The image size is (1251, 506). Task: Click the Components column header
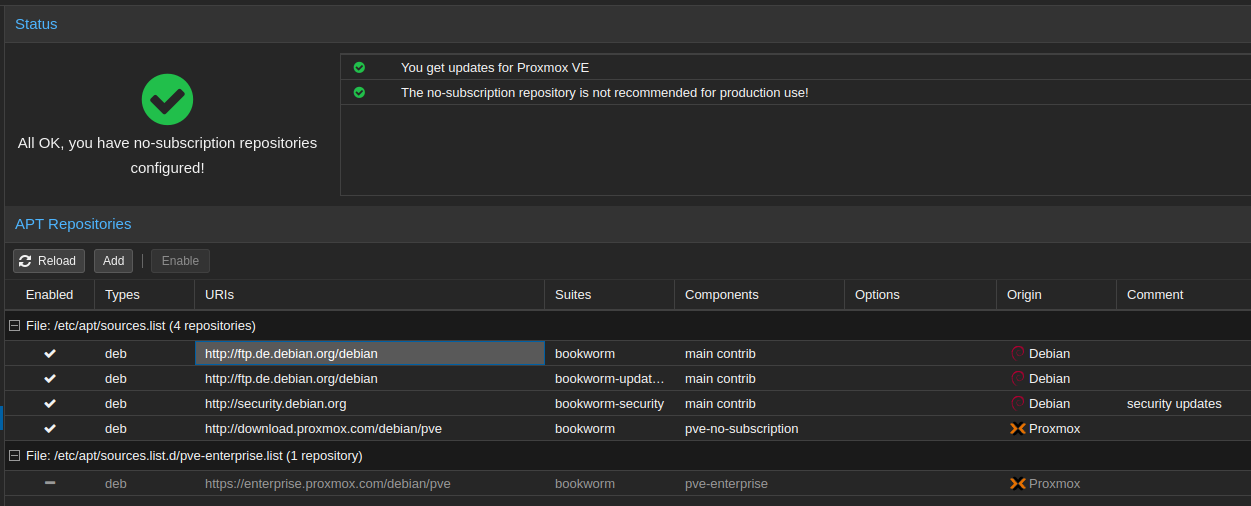721,295
